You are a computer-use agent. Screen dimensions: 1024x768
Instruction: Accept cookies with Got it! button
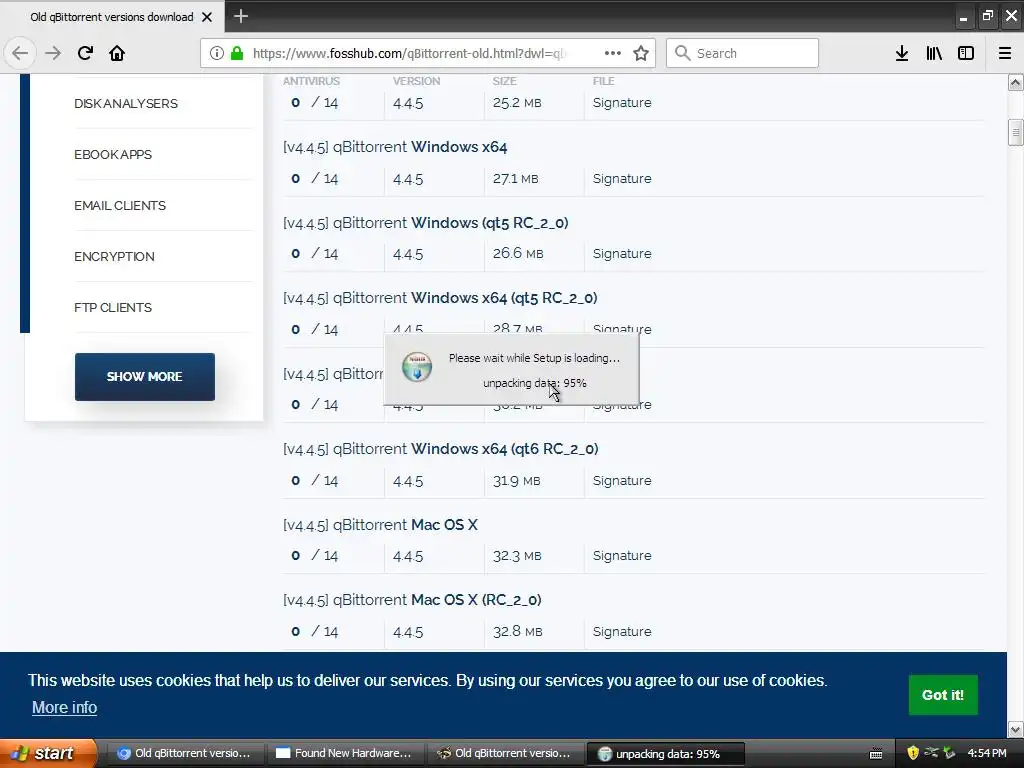tap(943, 695)
